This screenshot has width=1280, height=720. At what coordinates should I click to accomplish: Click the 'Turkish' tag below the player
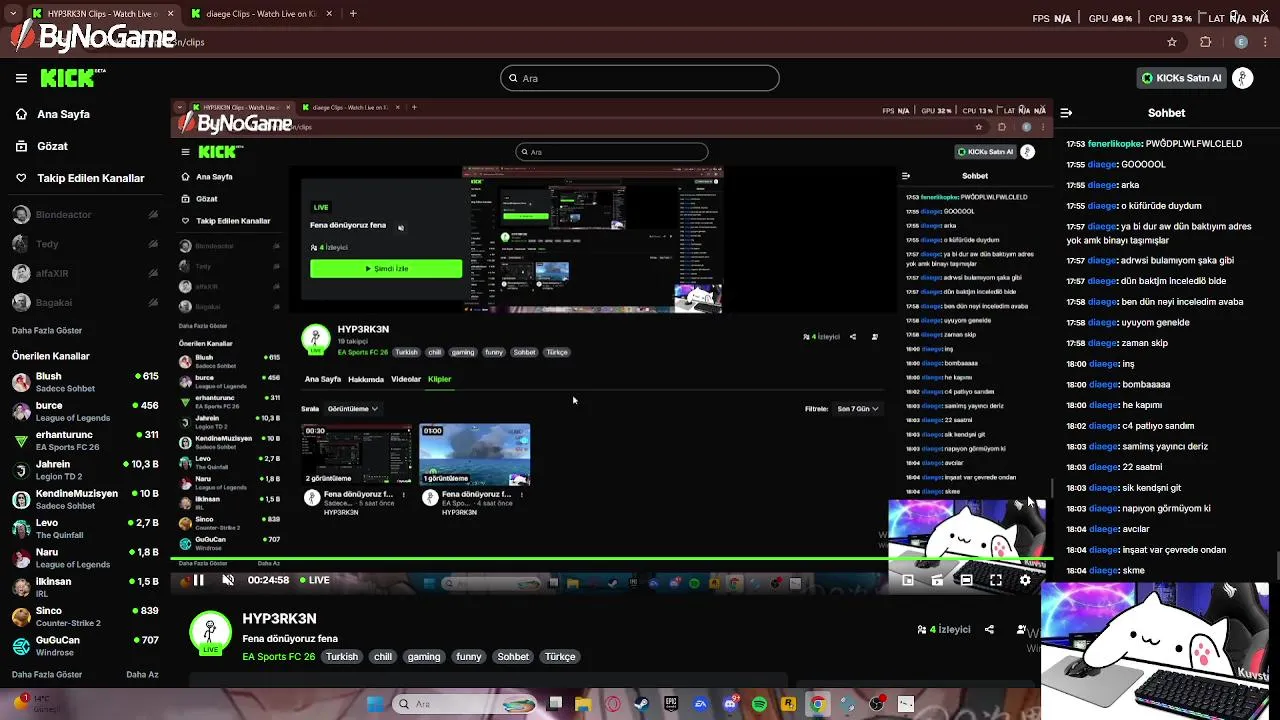point(341,657)
